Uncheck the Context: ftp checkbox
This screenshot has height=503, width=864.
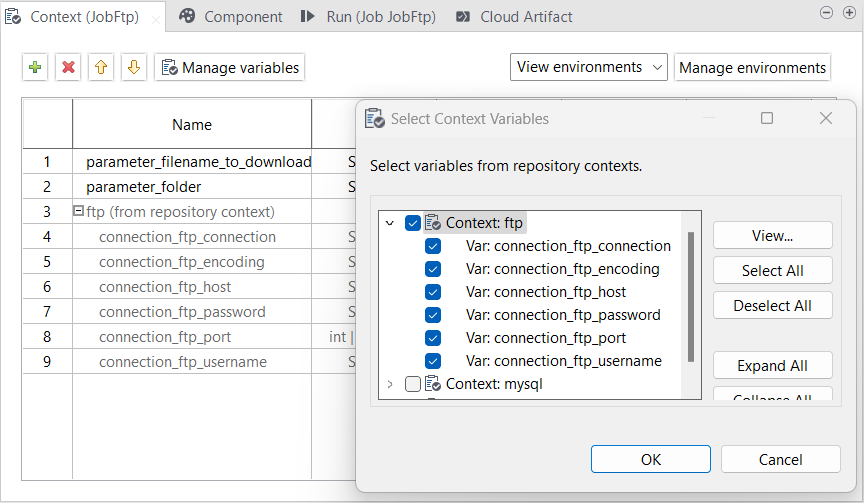[x=413, y=223]
